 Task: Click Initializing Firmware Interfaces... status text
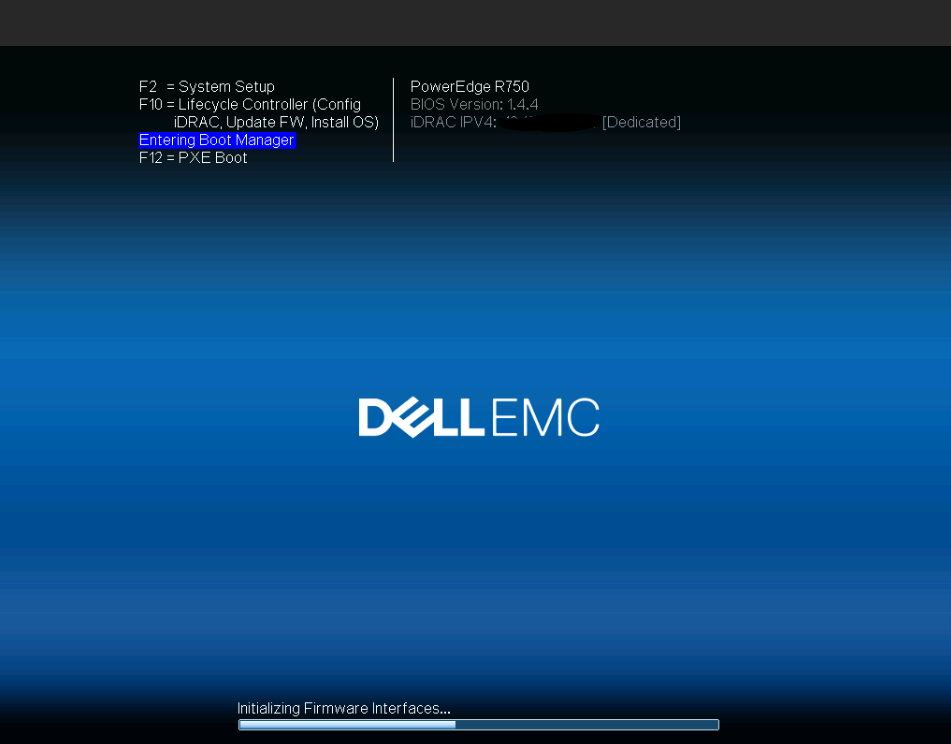[x=344, y=708]
